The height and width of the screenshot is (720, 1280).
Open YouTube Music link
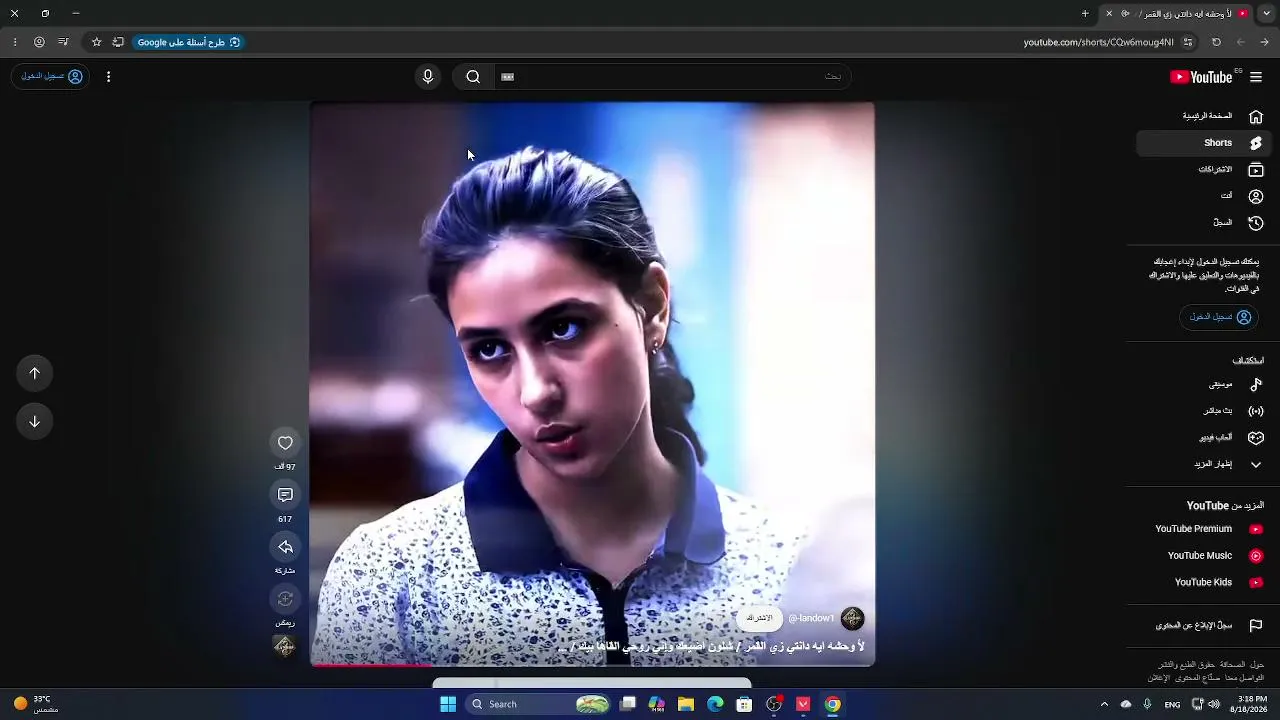click(1203, 556)
